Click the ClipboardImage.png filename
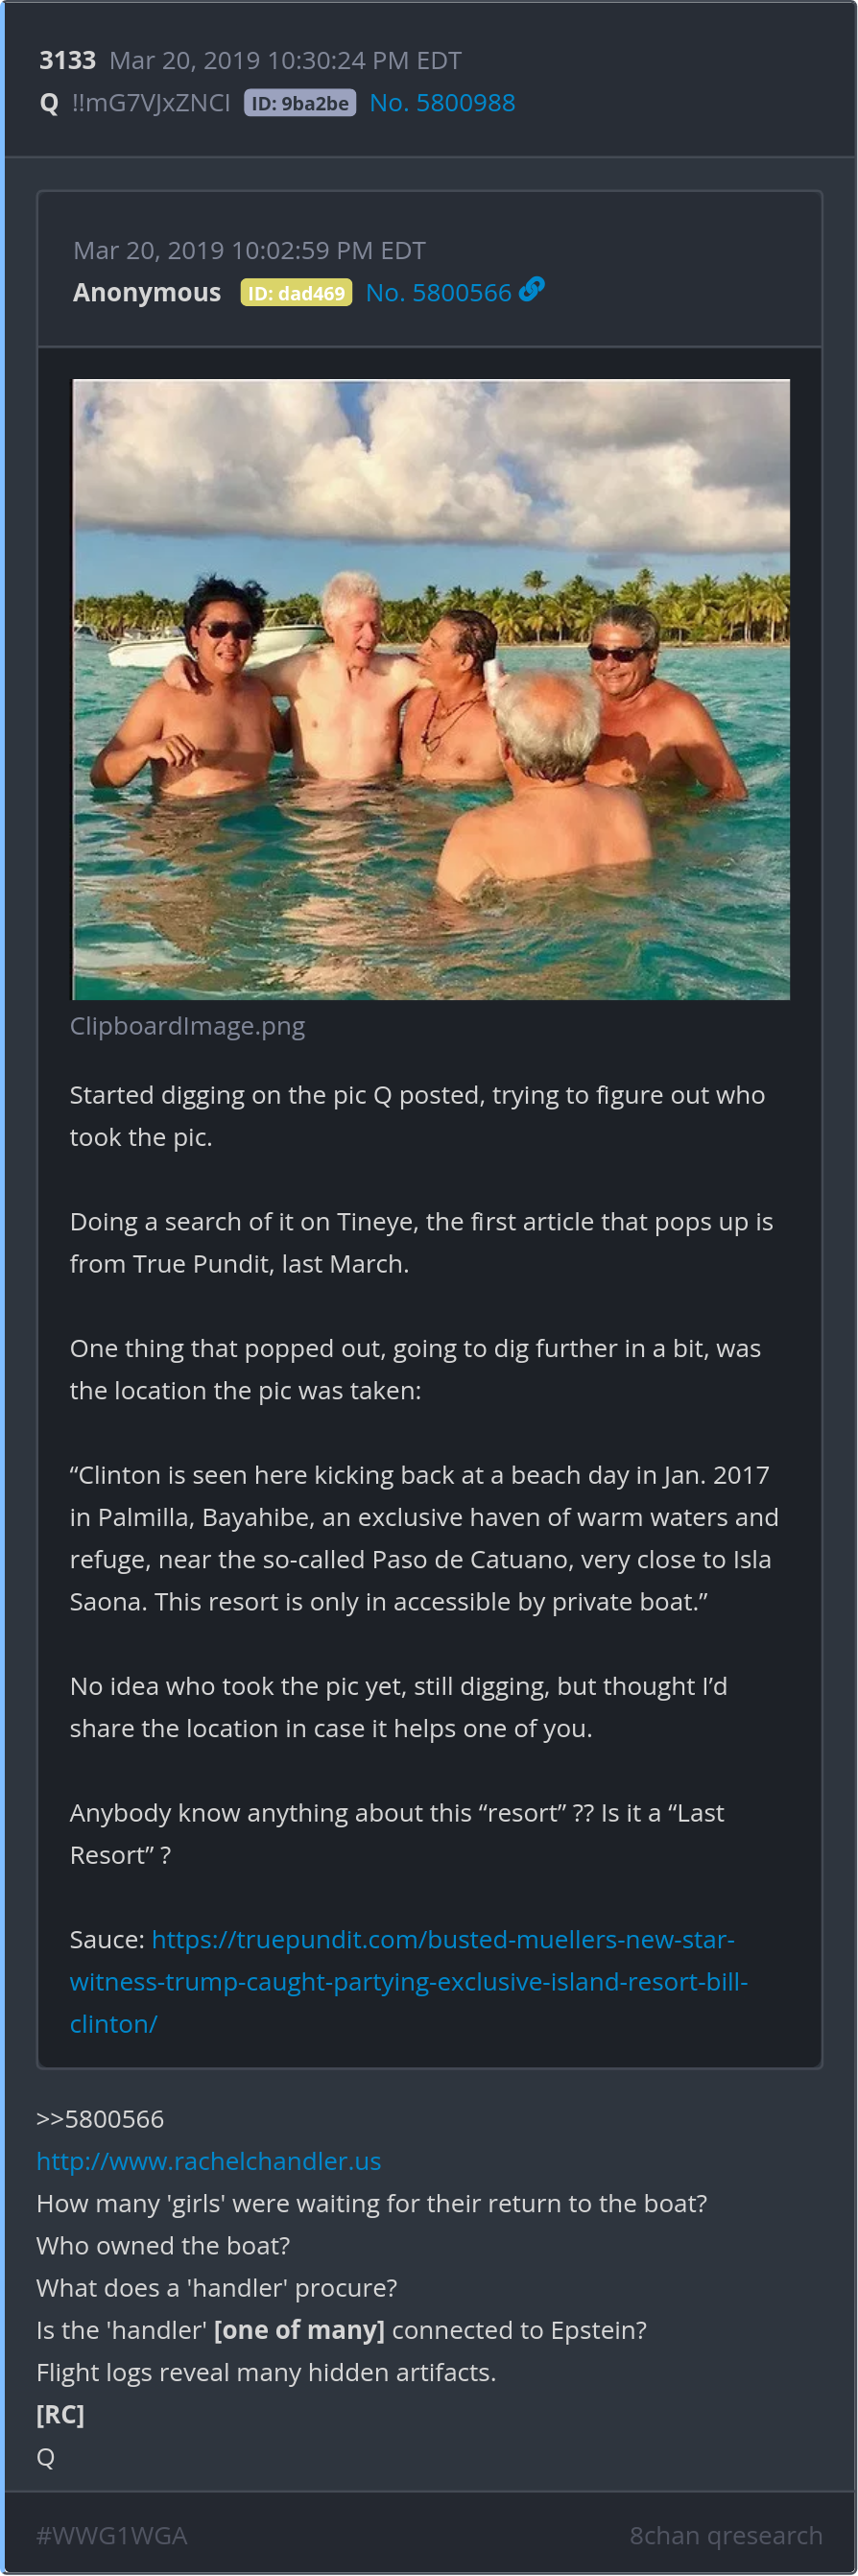 click(x=187, y=1026)
